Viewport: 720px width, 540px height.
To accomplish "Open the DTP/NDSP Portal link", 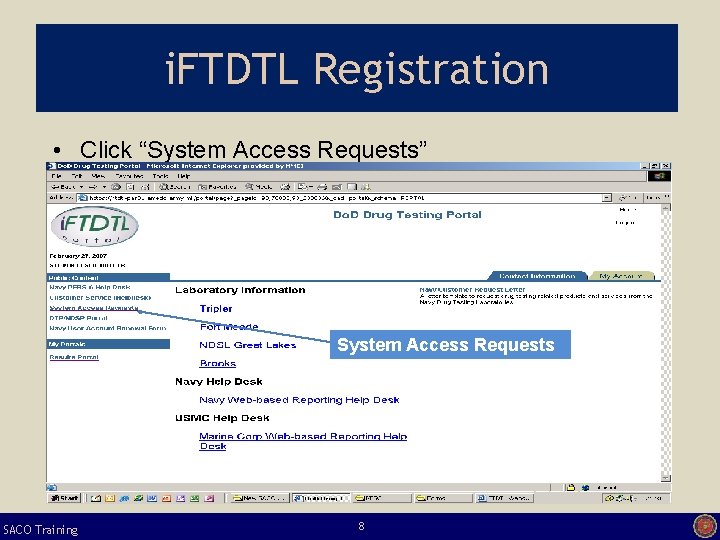I will point(79,318).
